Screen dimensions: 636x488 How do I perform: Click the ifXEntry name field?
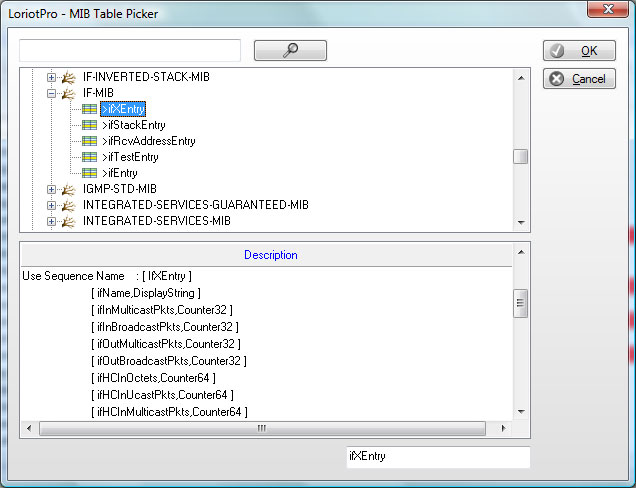pyautogui.click(x=438, y=457)
